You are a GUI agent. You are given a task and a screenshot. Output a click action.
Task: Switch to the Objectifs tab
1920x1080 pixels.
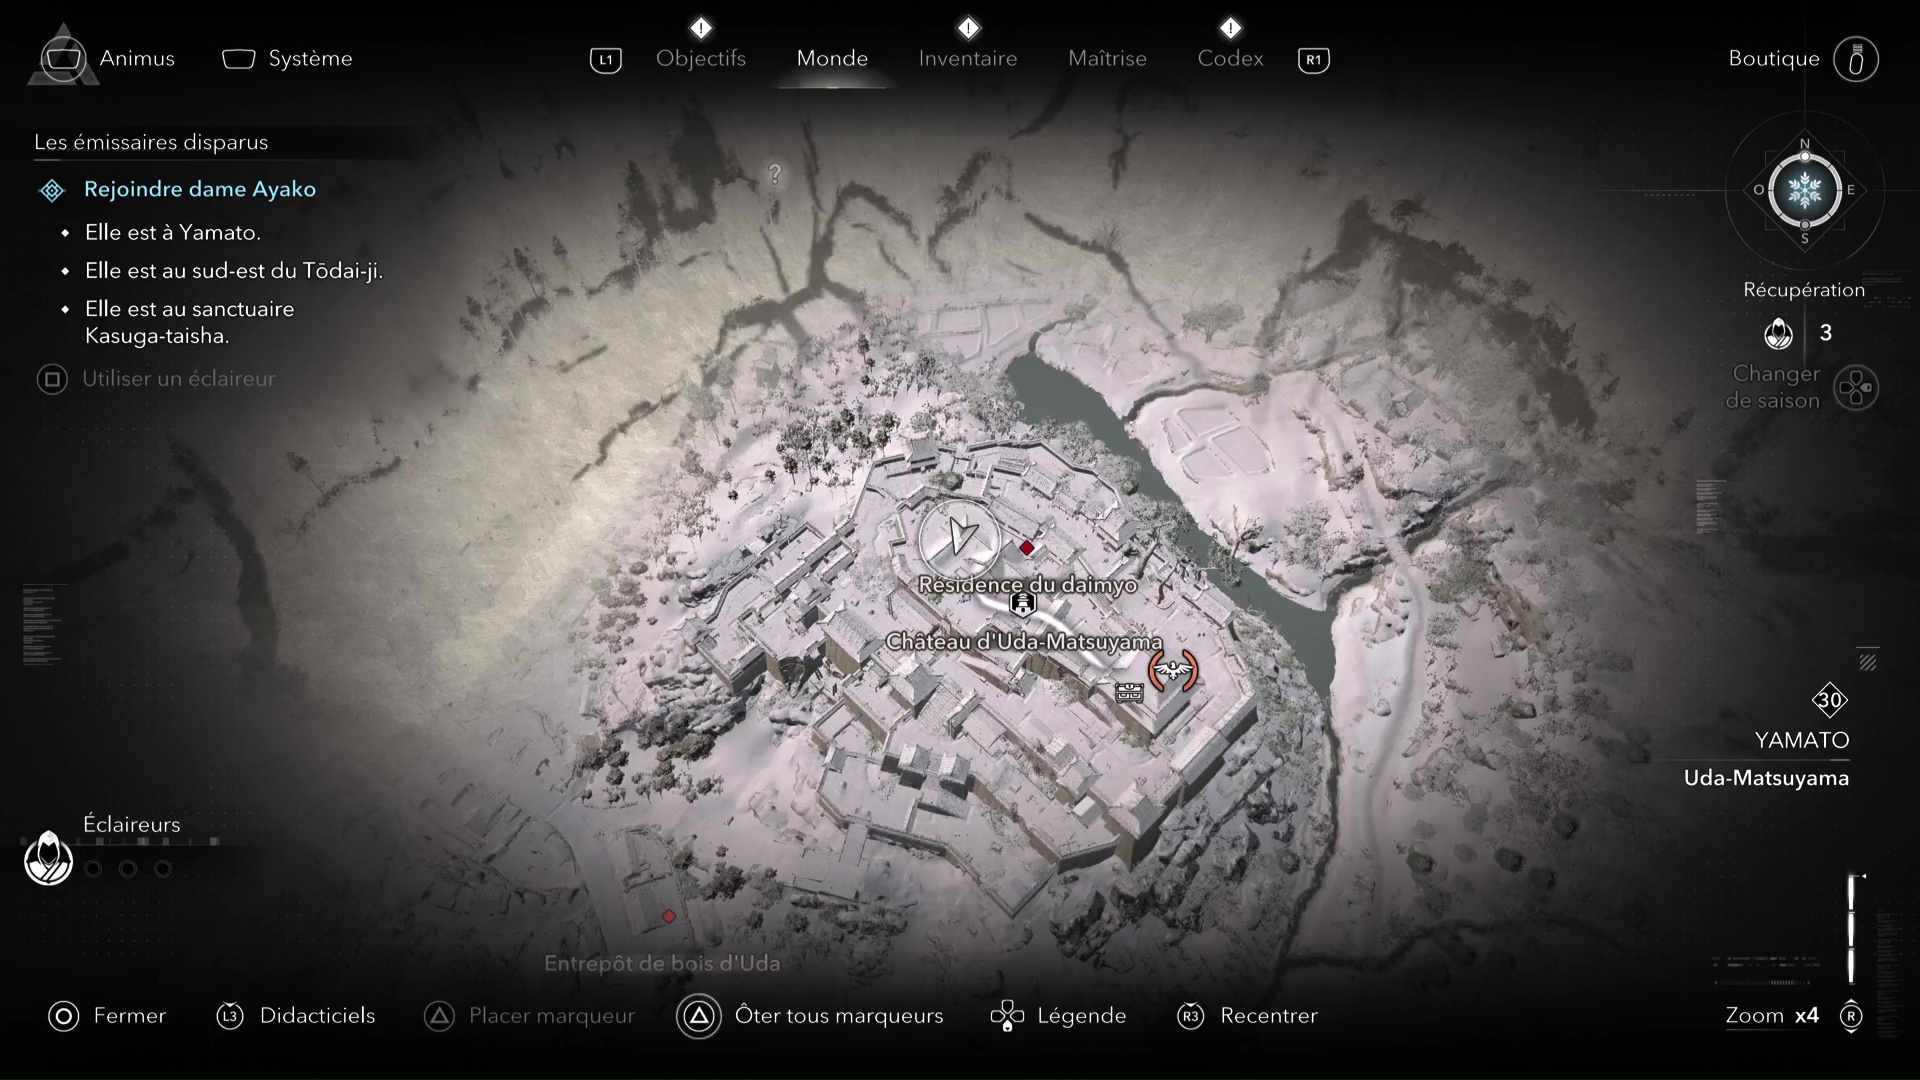[701, 59]
